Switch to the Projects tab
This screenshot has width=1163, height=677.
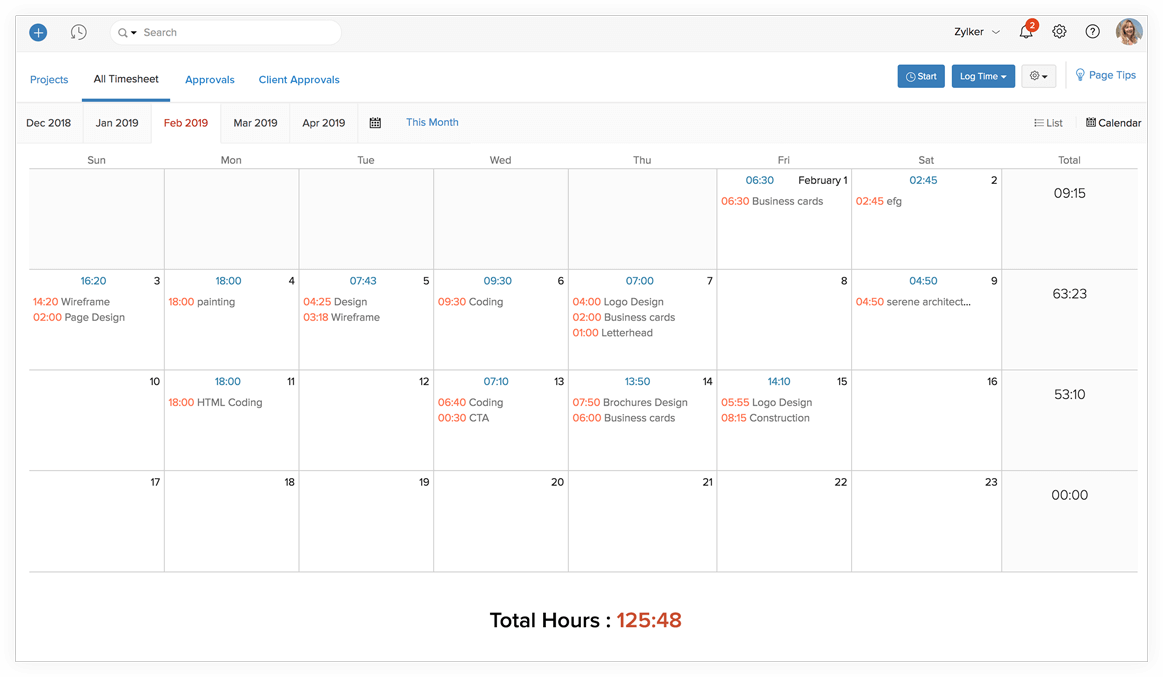pos(49,79)
